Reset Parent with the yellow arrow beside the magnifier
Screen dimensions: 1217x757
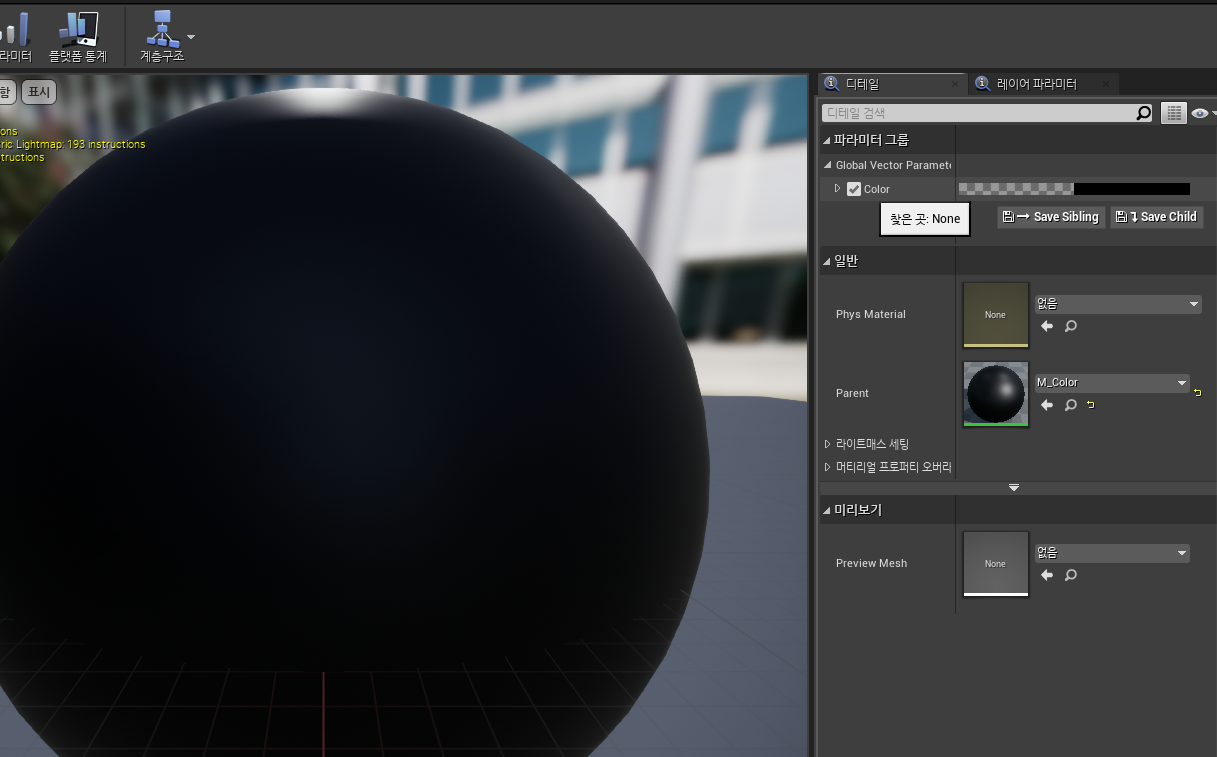tap(1091, 405)
